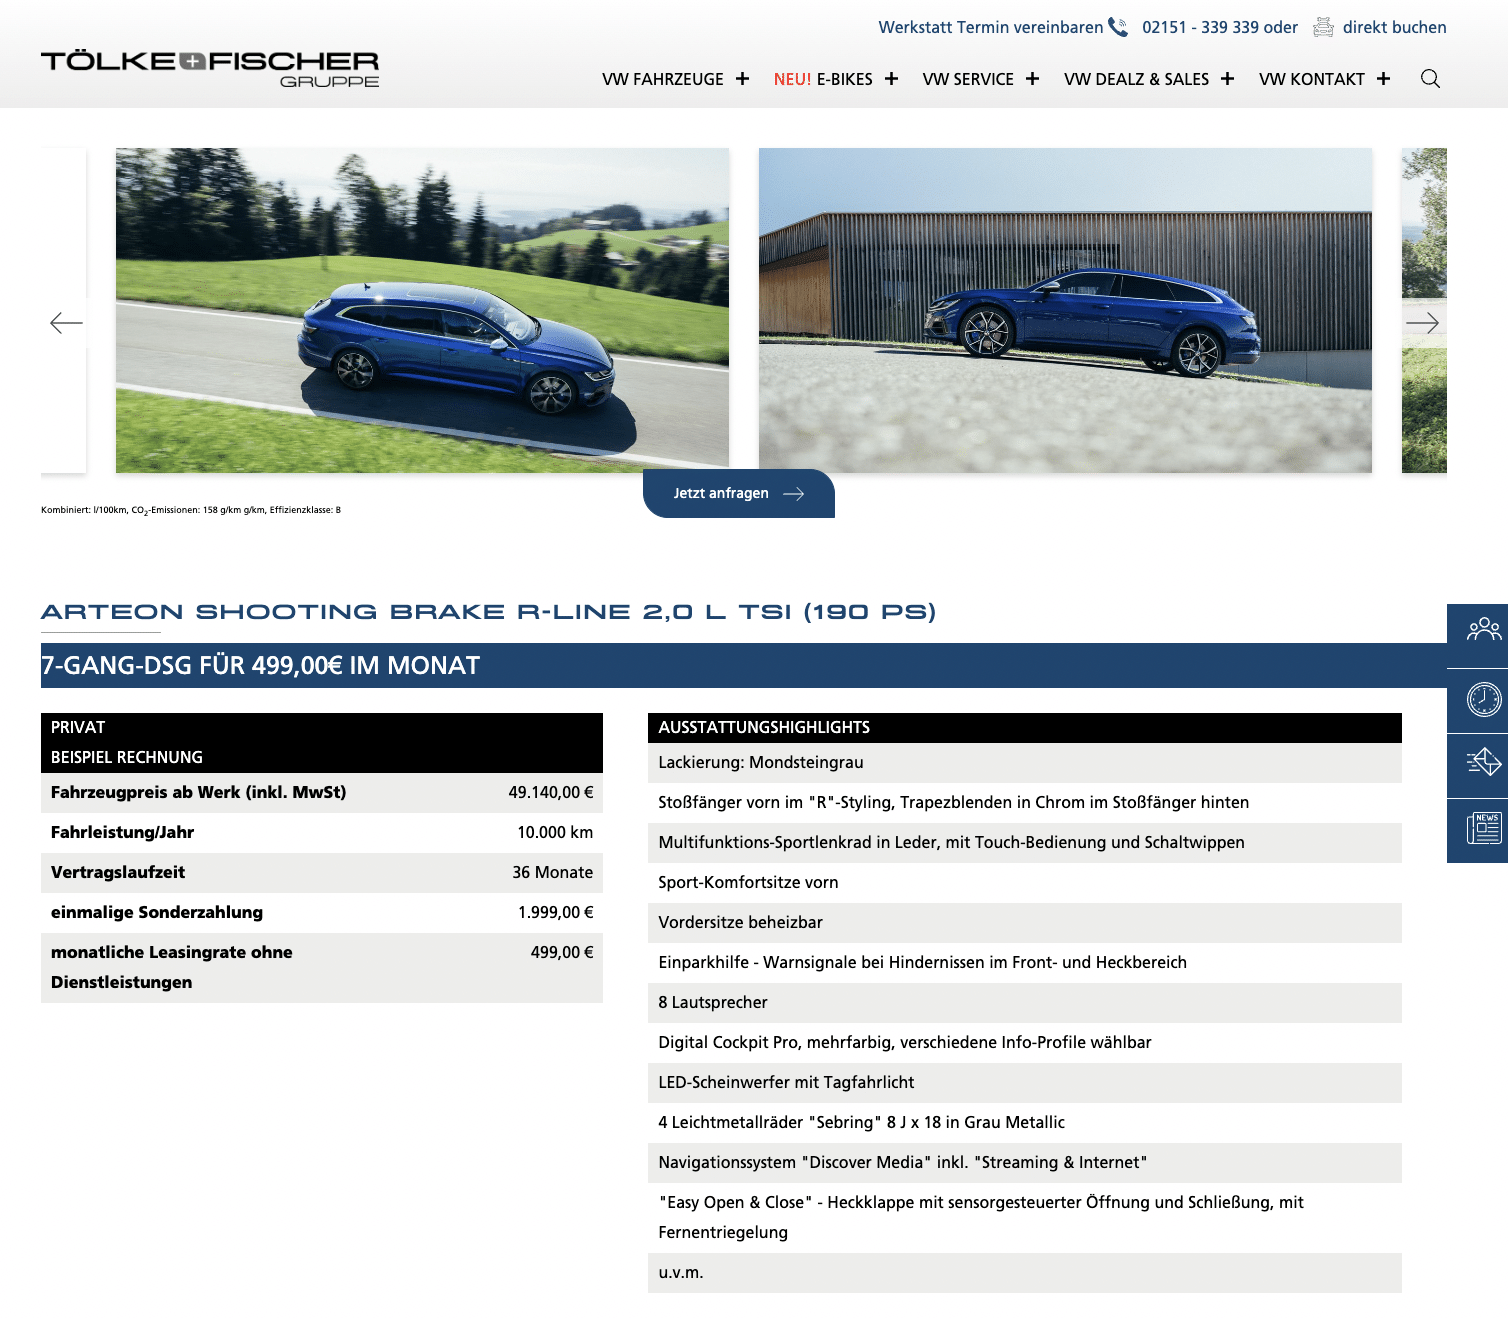Open VW SERVICE menu
This screenshot has width=1508, height=1318.
click(x=968, y=79)
